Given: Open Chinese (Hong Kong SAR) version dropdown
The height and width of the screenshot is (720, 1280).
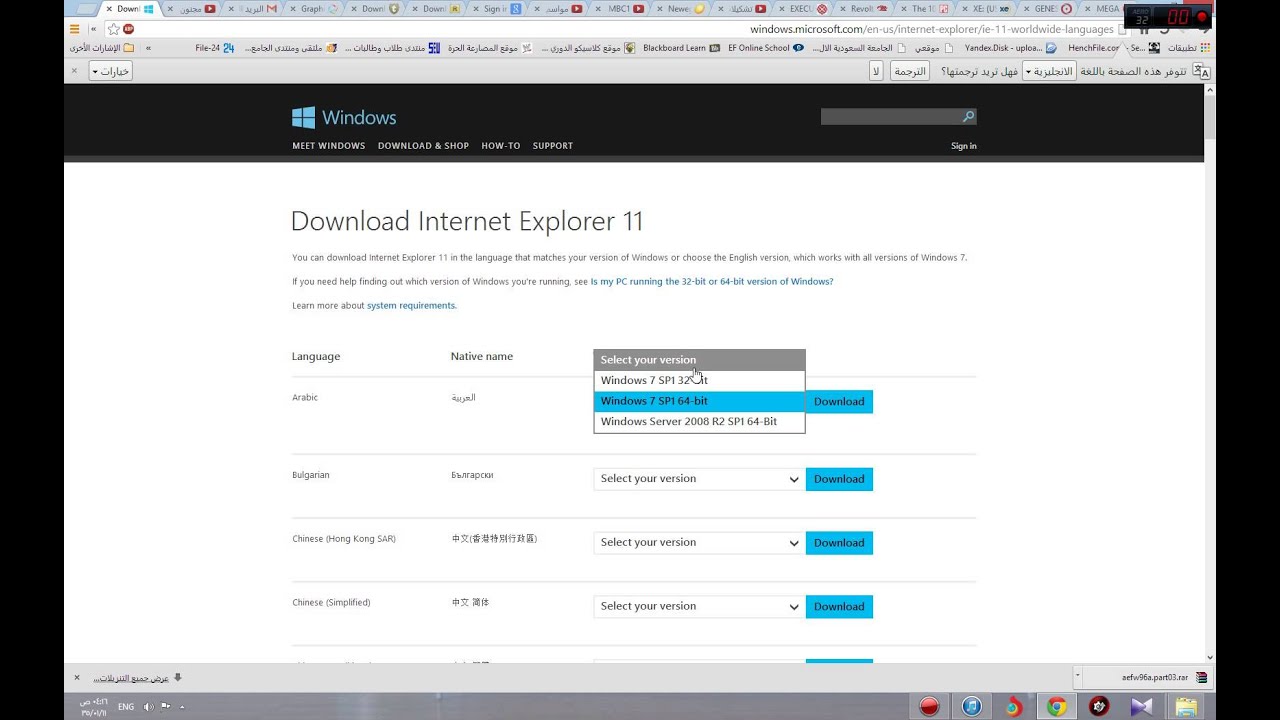Looking at the screenshot, I should coord(699,543).
